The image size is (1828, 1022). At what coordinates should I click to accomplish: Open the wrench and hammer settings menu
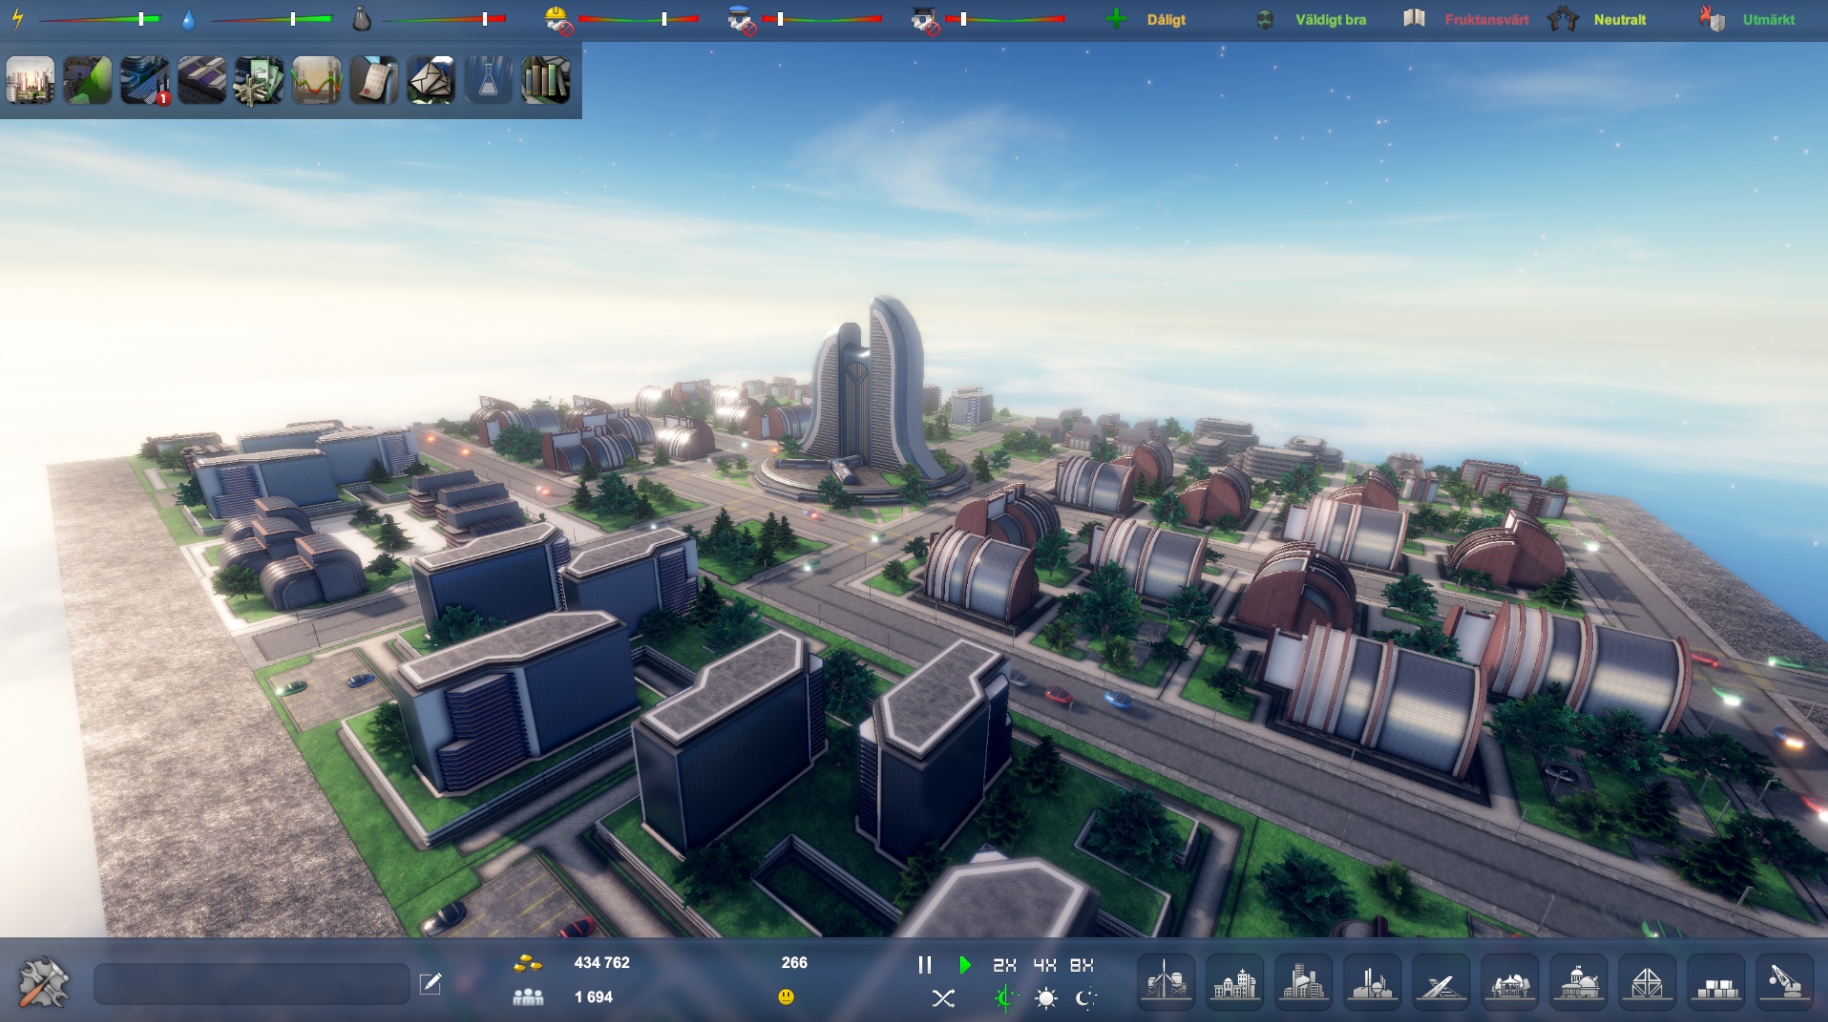[x=44, y=982]
